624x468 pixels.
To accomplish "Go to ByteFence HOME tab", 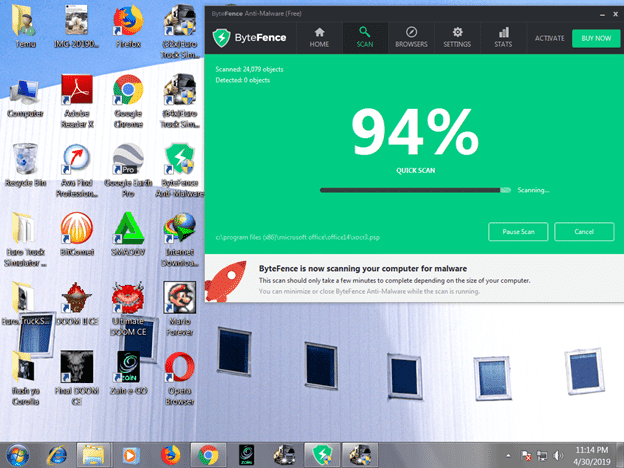I will coord(319,38).
